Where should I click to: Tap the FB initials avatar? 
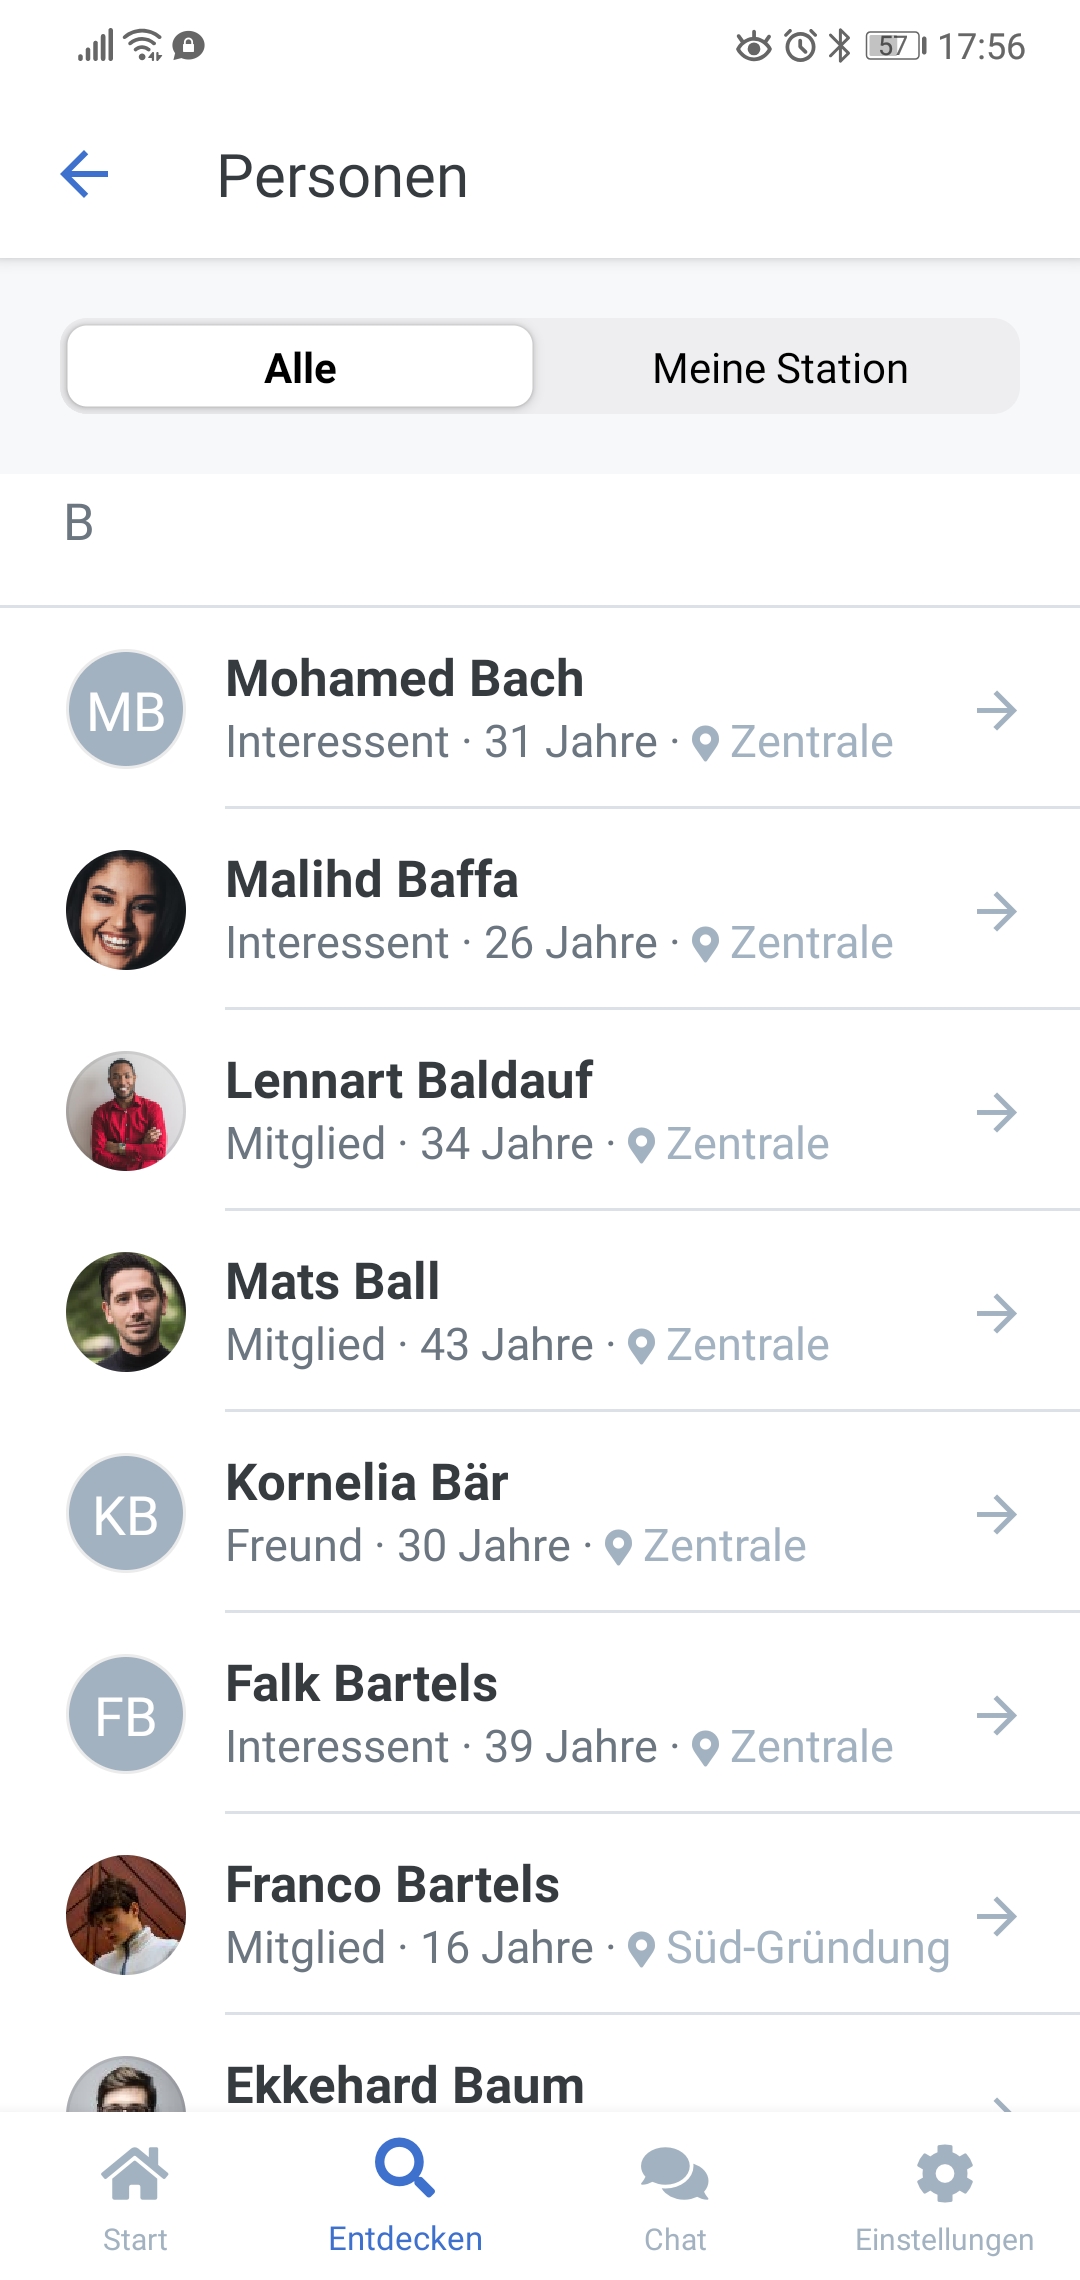click(x=126, y=1714)
